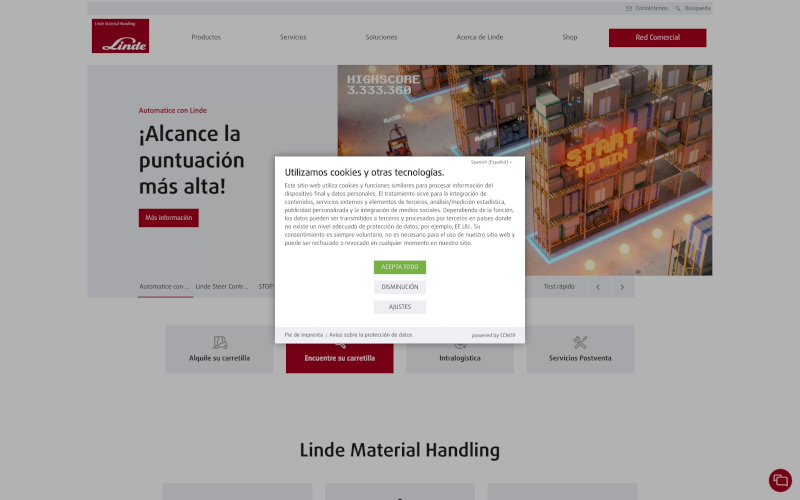Click the magnifier icon beside Búsqueda
This screenshot has height=500, width=800.
678,8
